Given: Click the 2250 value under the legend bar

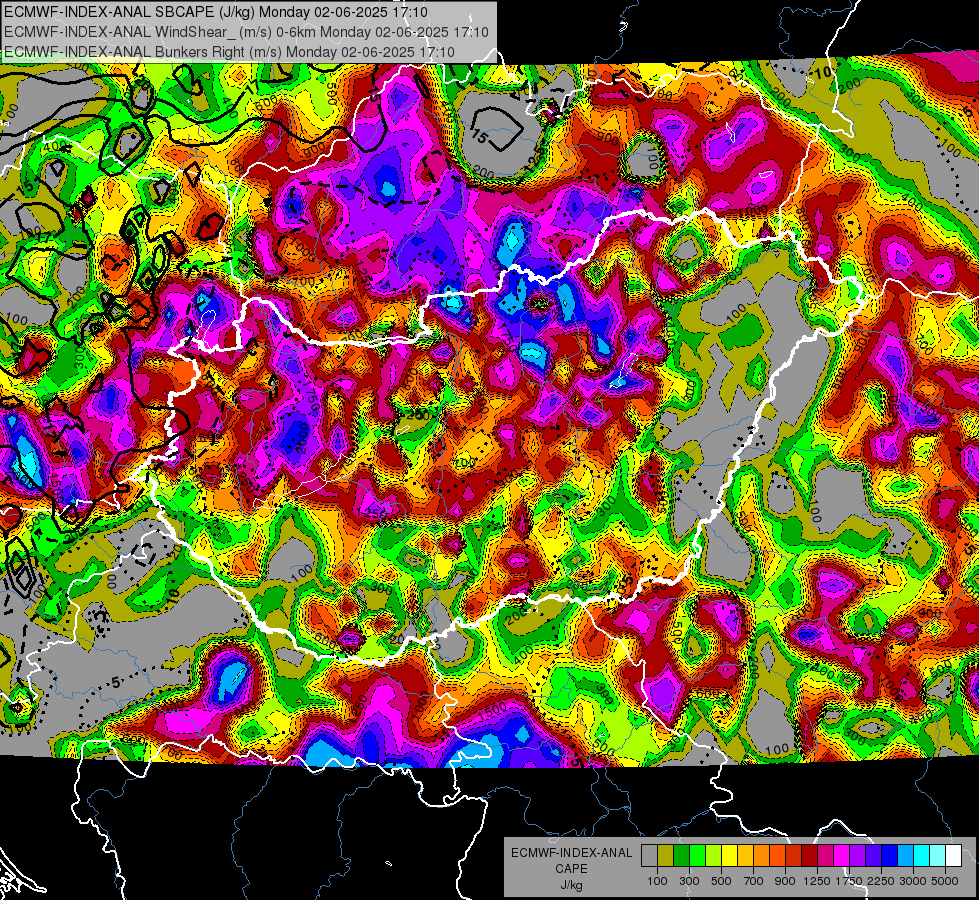Looking at the screenshot, I should click(881, 881).
